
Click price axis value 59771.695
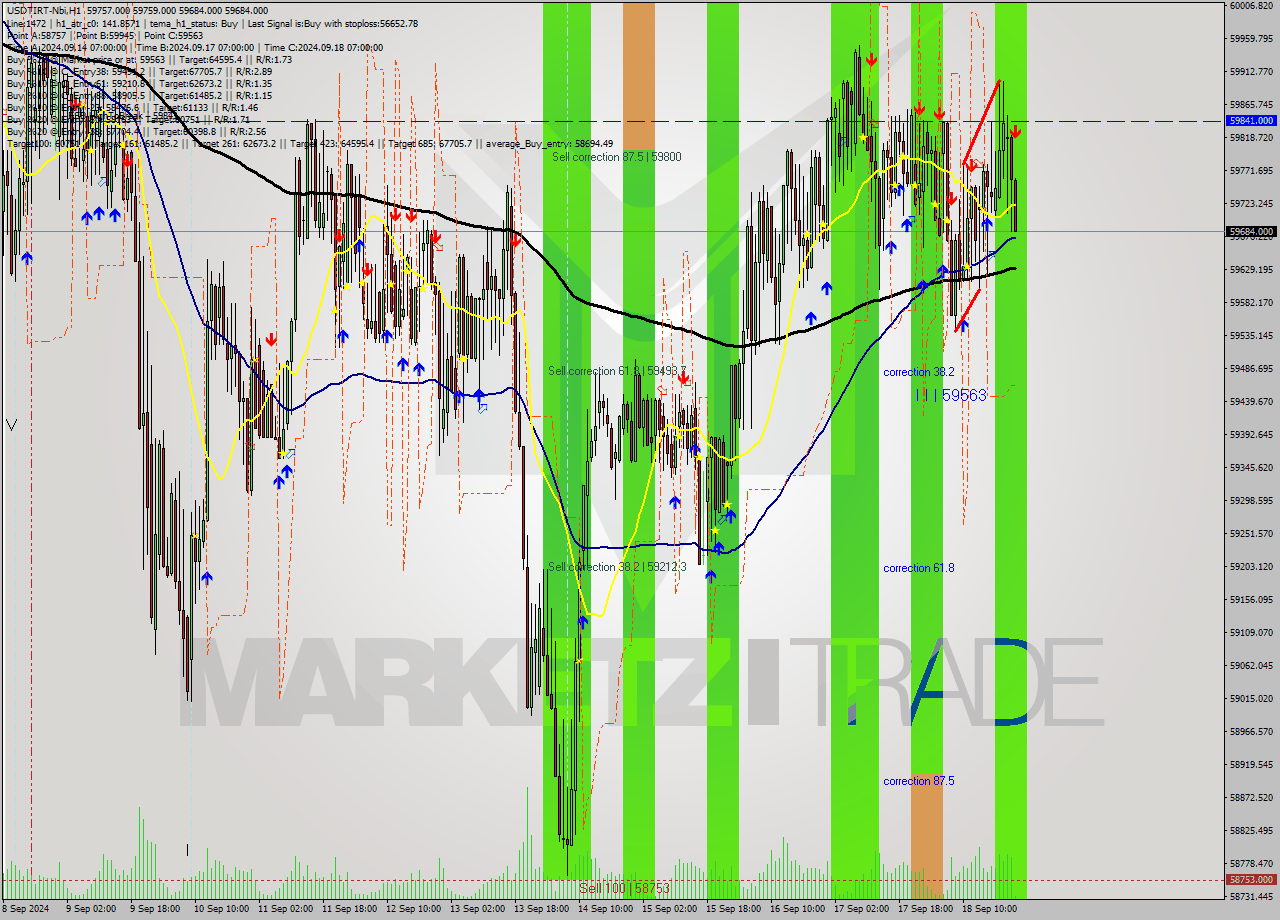(x=1251, y=171)
